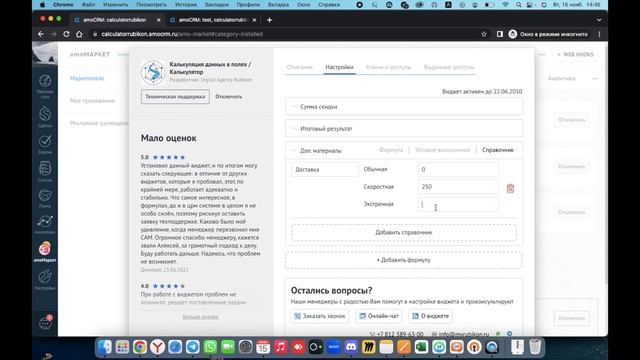640x360 pixels.
Task: Click the browser address bar URL
Action: (182, 34)
